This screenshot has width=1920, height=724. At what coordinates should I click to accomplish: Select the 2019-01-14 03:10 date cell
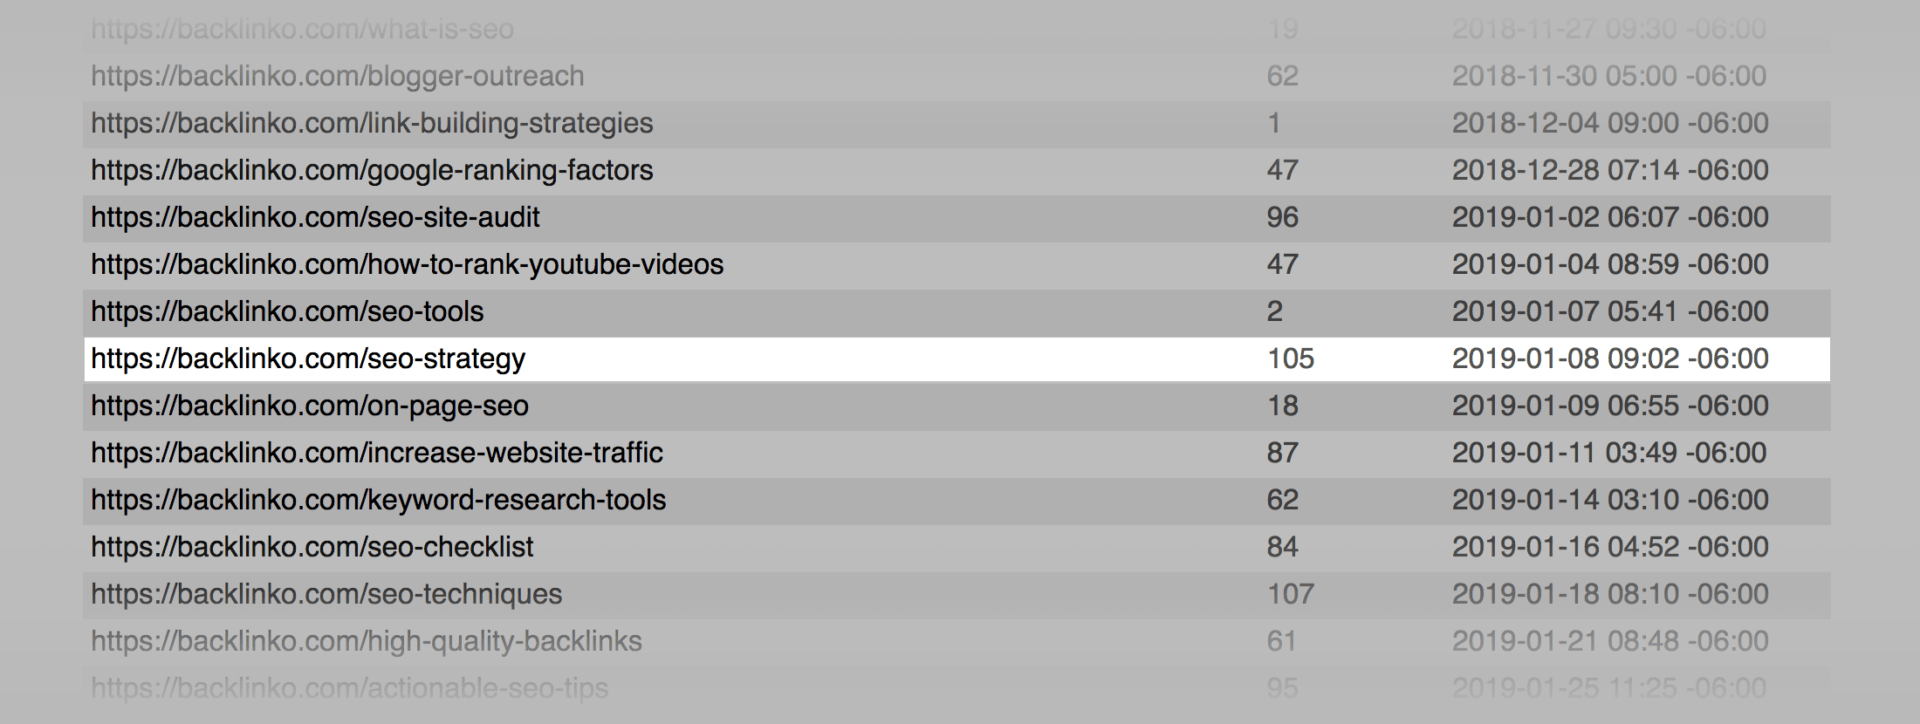coord(1610,500)
